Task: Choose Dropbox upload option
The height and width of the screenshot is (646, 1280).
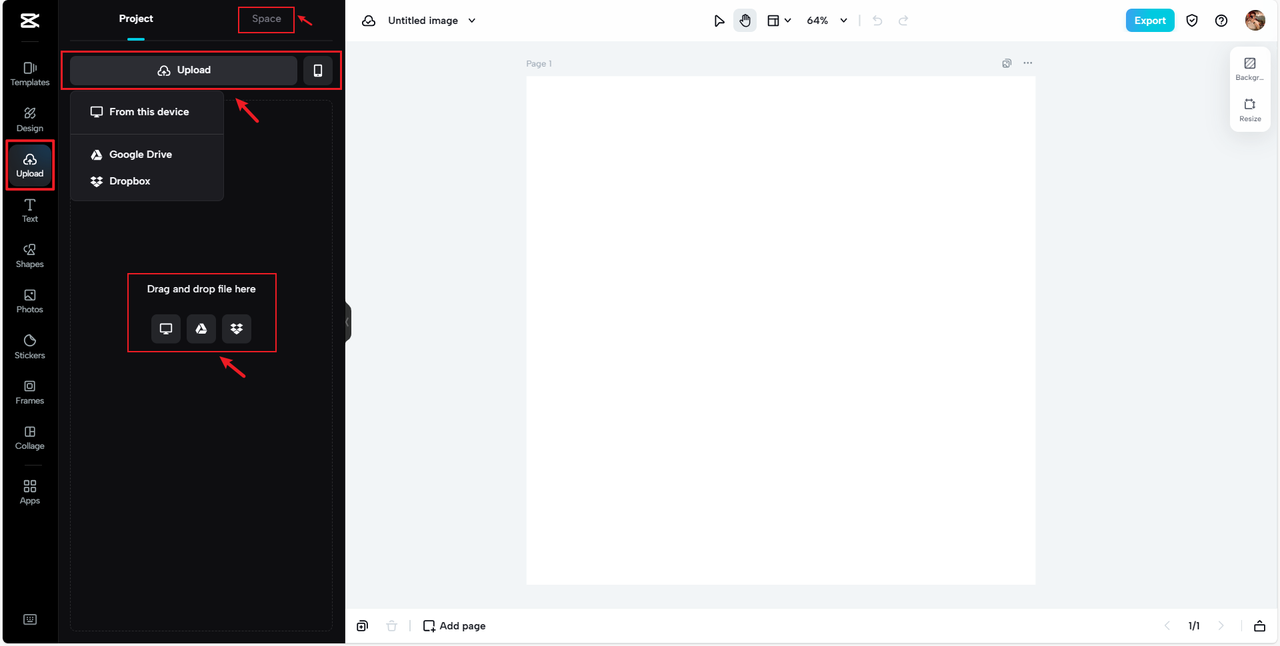Action: 147,181
